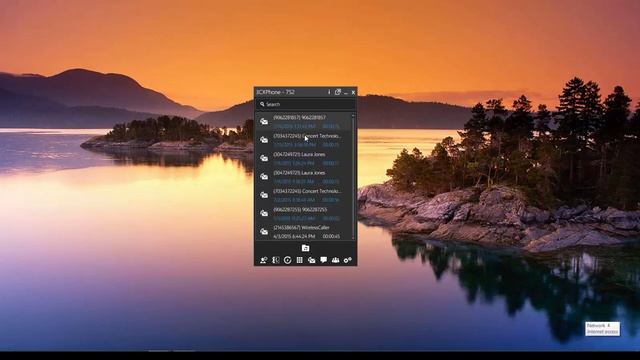640x360 pixels.
Task: Click the 00:00:45 duration of WirelessCaller voicemail
Action: coord(331,236)
